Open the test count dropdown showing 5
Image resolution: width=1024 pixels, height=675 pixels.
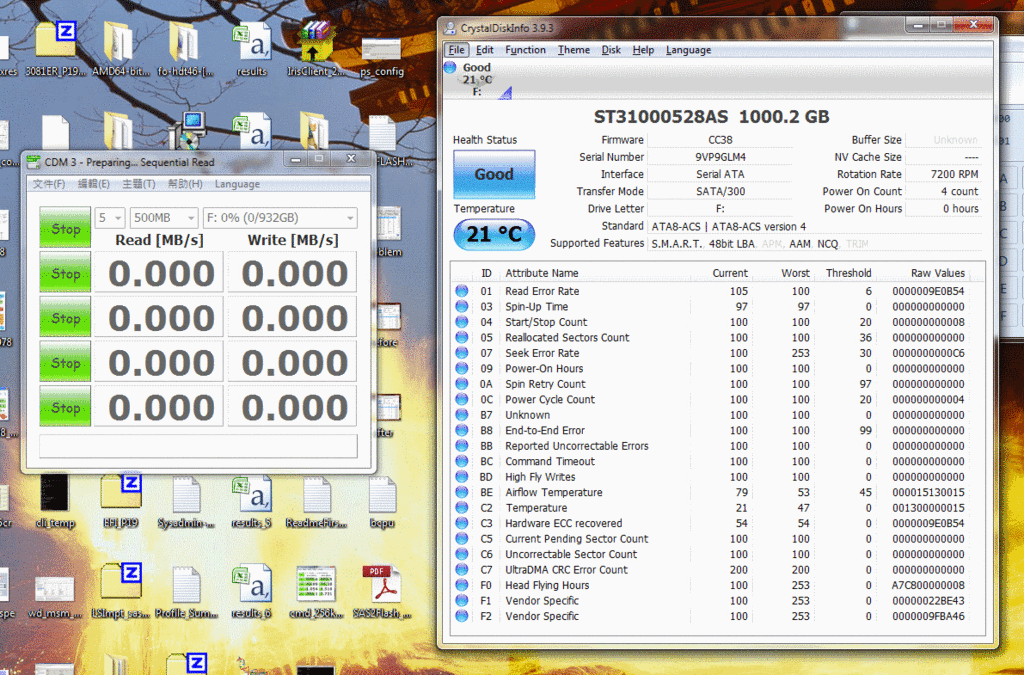pos(110,218)
